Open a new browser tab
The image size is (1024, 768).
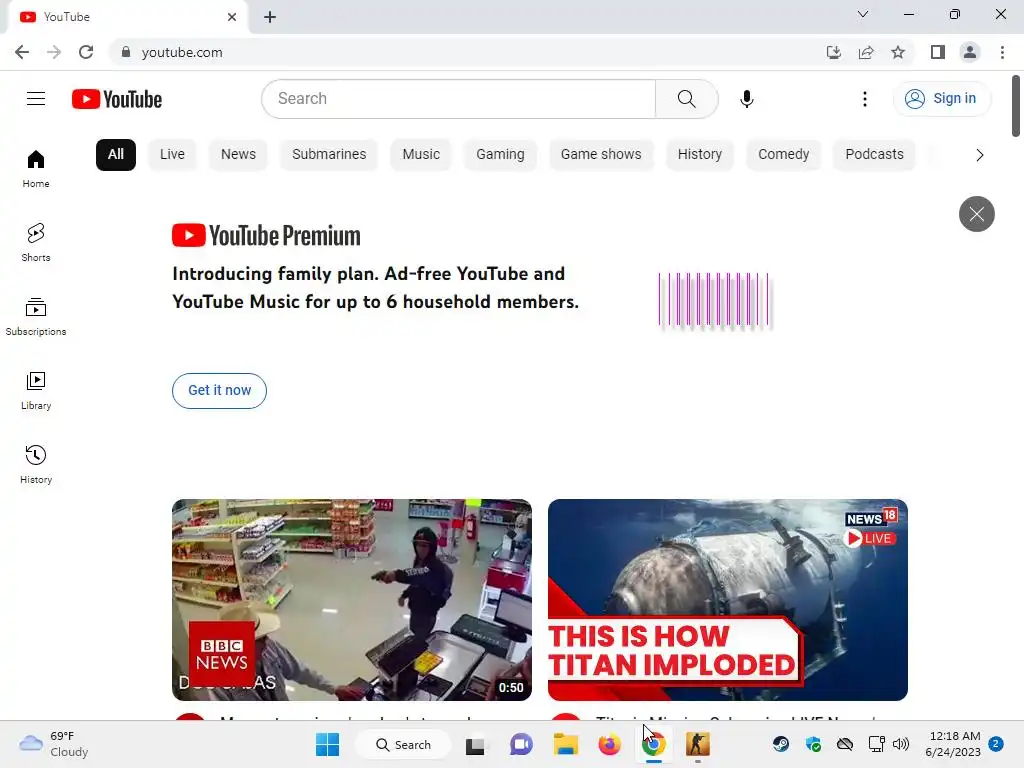(270, 17)
